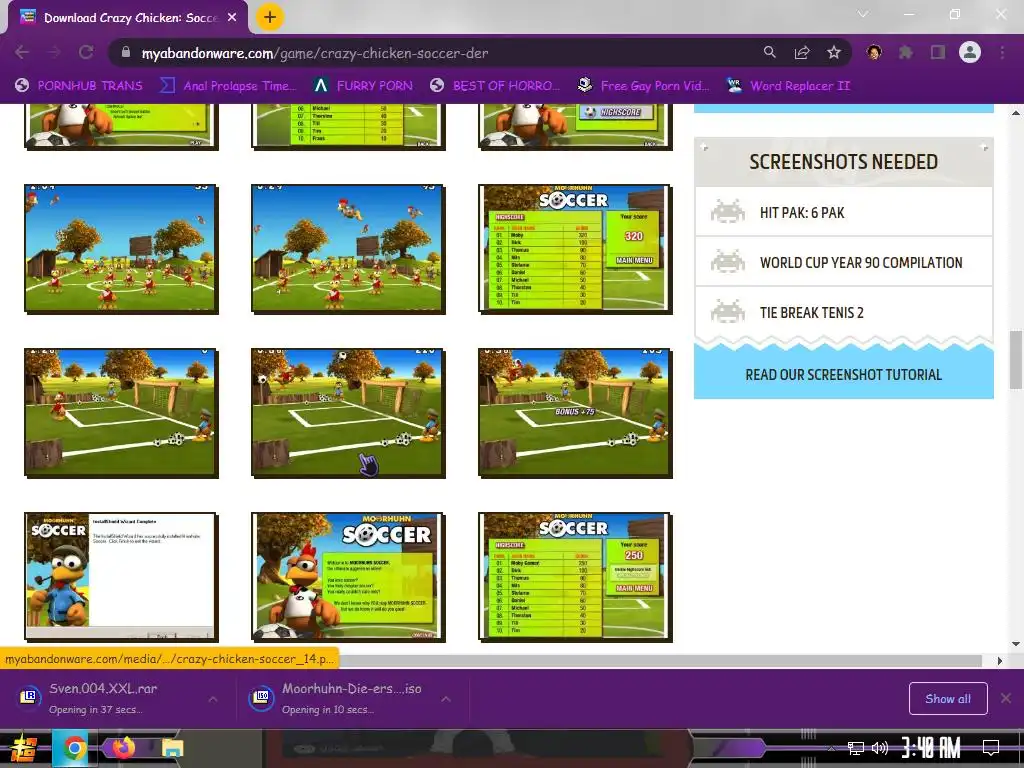Click the tab search chevron in title bar

[x=863, y=14]
